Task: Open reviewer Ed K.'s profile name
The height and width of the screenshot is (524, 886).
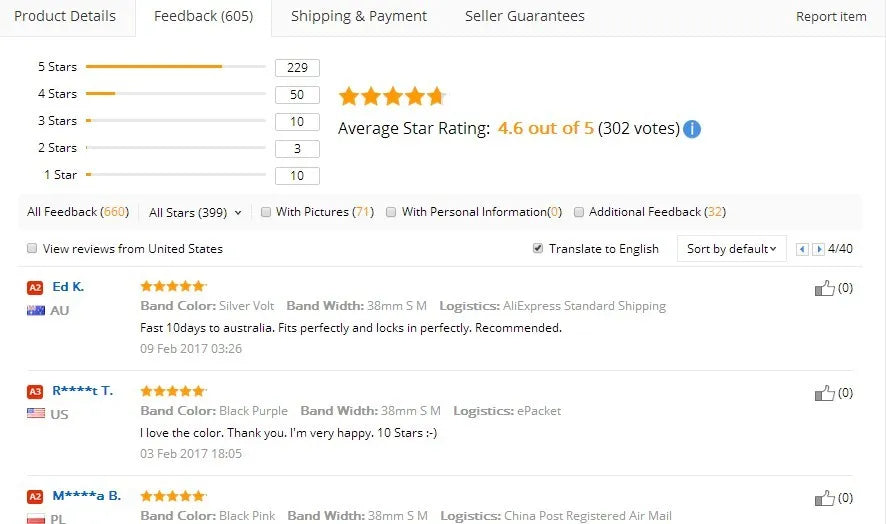Action: point(68,287)
